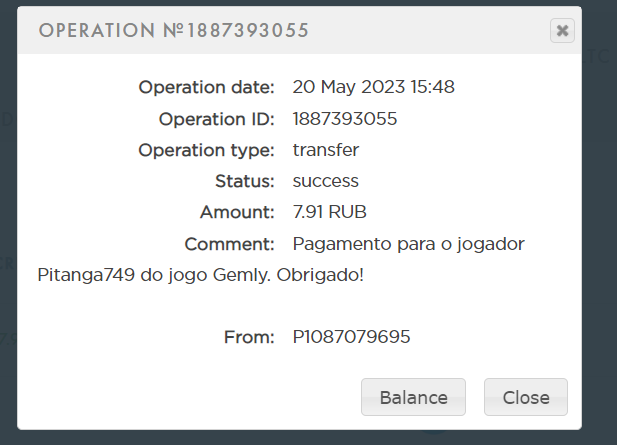Click the success status value
This screenshot has height=445, width=617.
click(x=325, y=181)
